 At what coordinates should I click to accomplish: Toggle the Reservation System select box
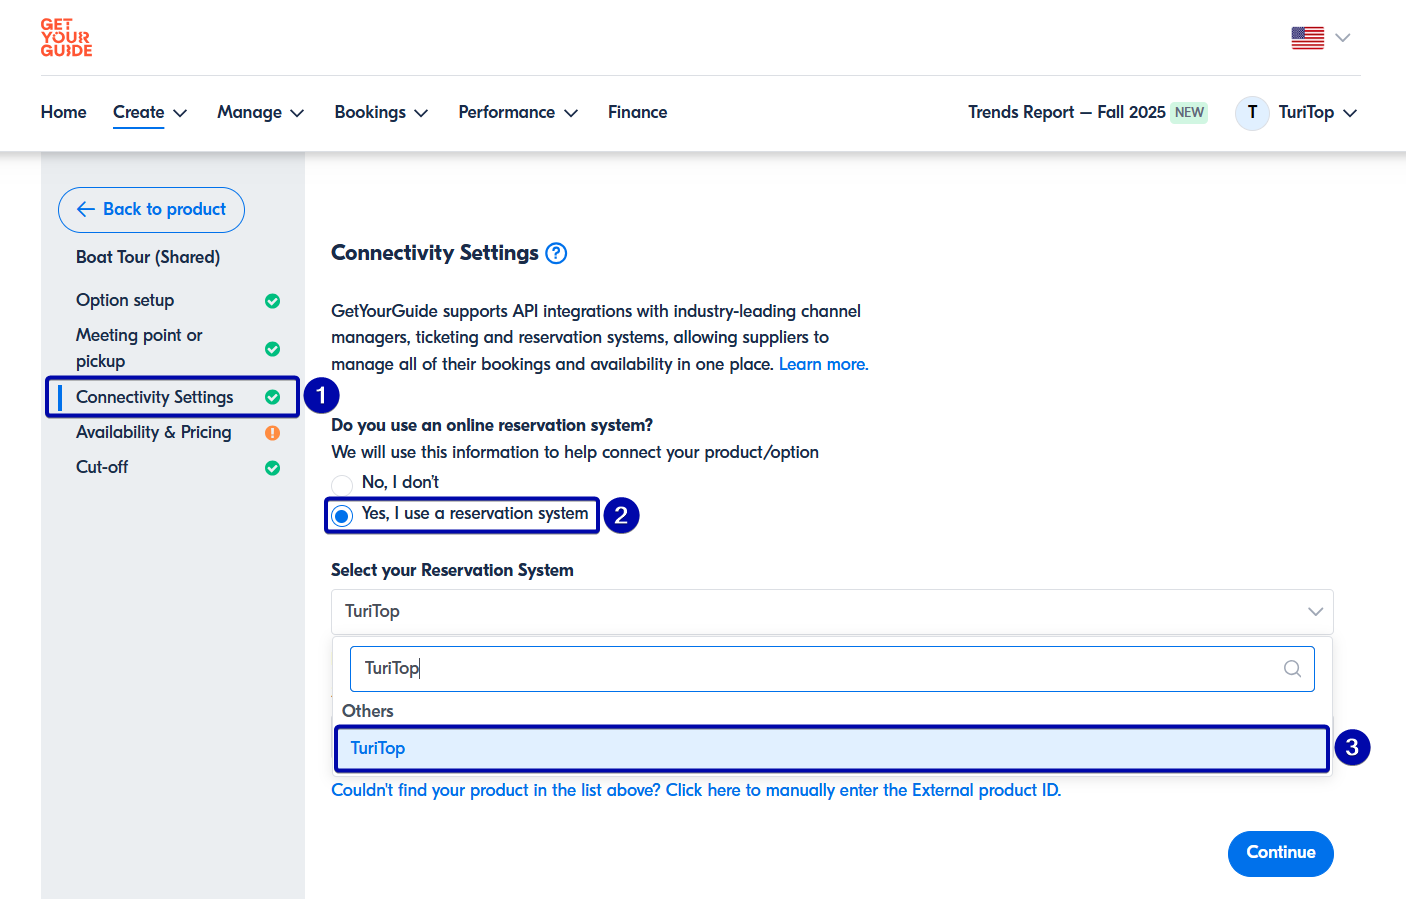(831, 612)
